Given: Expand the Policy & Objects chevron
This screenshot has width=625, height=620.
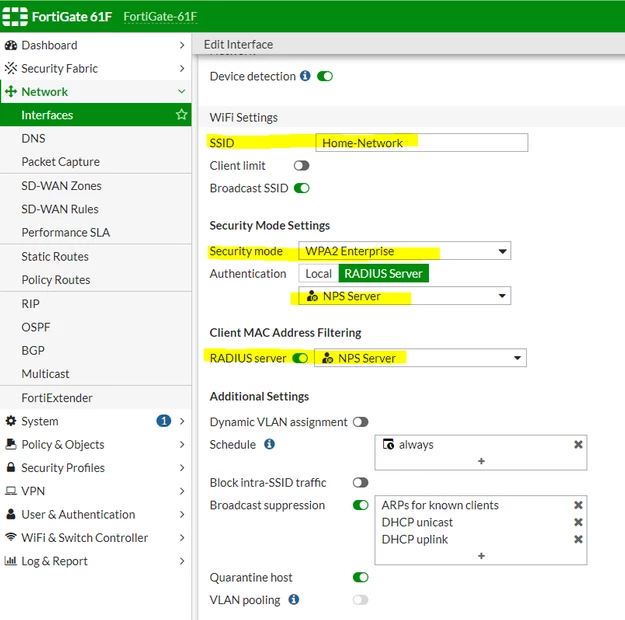Looking at the screenshot, I should [x=182, y=444].
